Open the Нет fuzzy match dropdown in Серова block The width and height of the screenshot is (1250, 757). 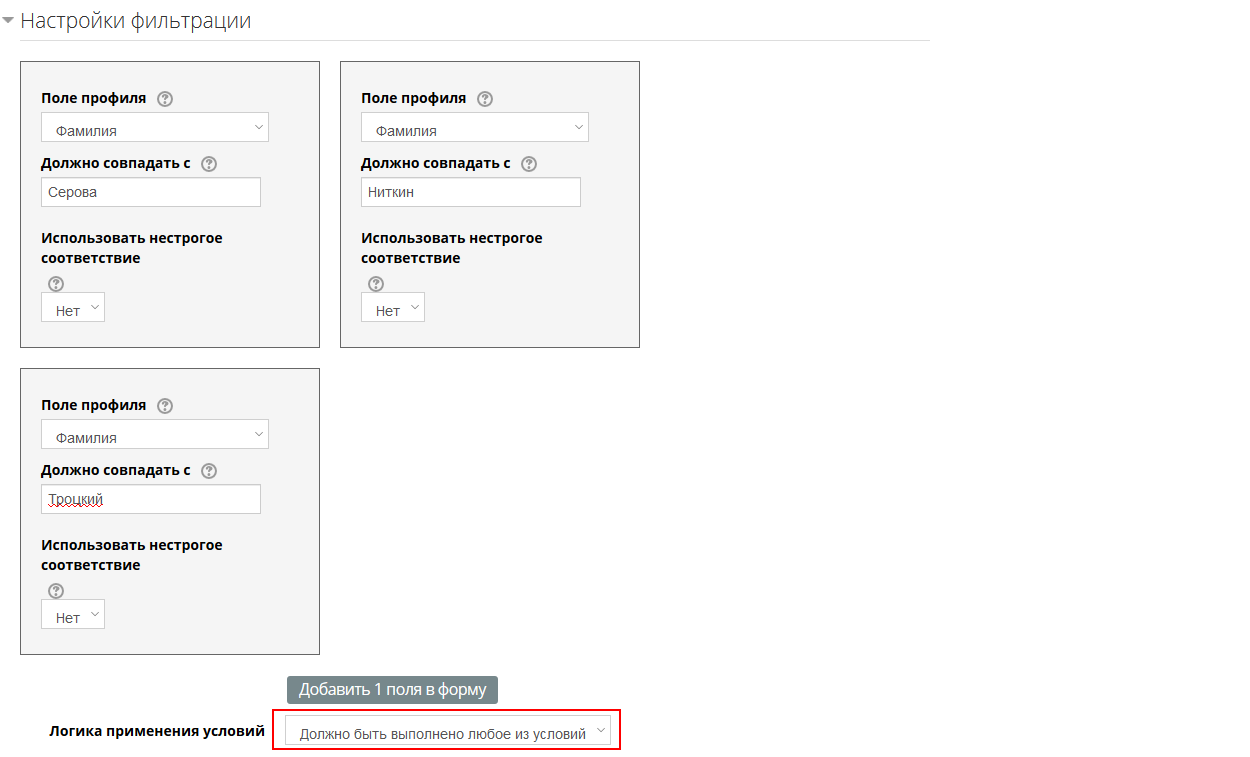click(73, 308)
